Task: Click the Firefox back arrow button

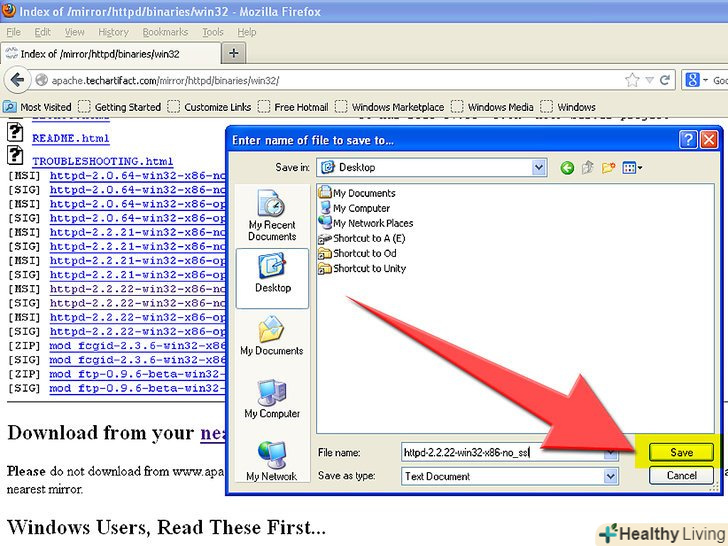Action: click(17, 80)
